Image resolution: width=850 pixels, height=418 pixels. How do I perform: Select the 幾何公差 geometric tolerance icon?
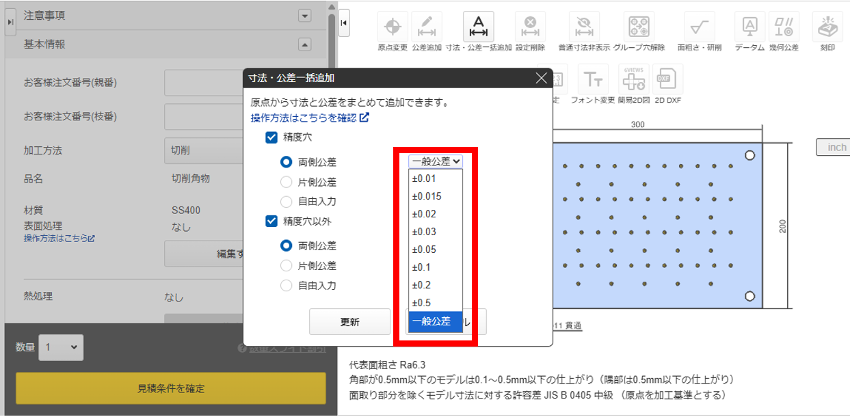[750, 27]
